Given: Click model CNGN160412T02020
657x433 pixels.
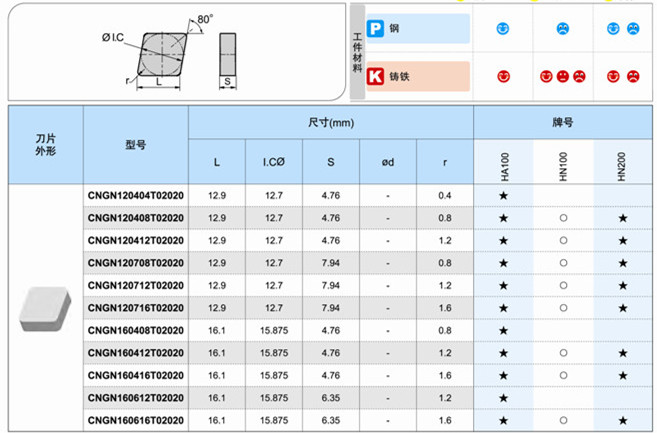Looking at the screenshot, I should pos(136,352).
